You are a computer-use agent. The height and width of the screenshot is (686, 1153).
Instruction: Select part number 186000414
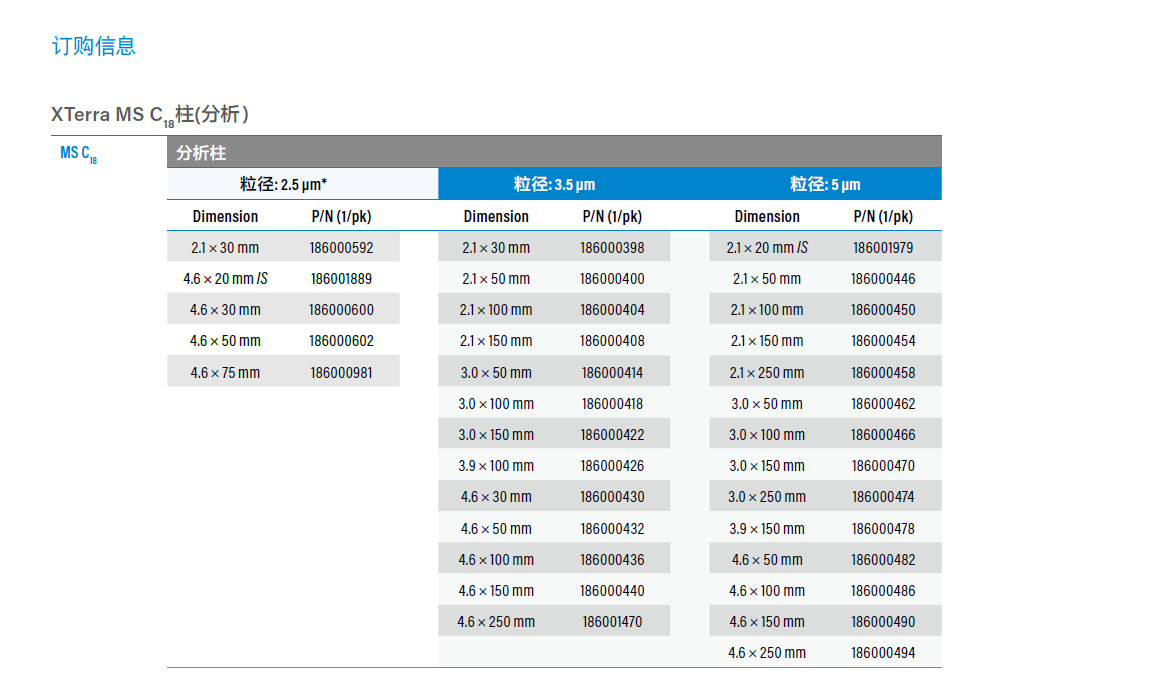(x=612, y=373)
